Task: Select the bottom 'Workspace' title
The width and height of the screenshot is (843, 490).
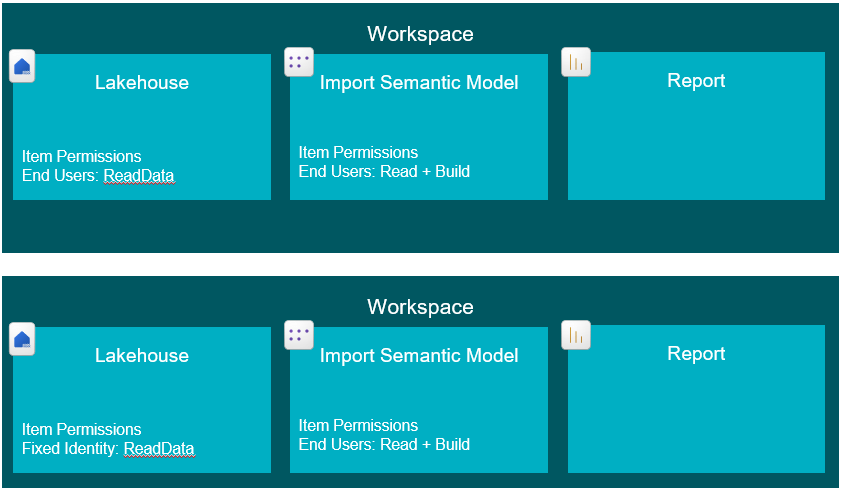Action: coord(420,307)
